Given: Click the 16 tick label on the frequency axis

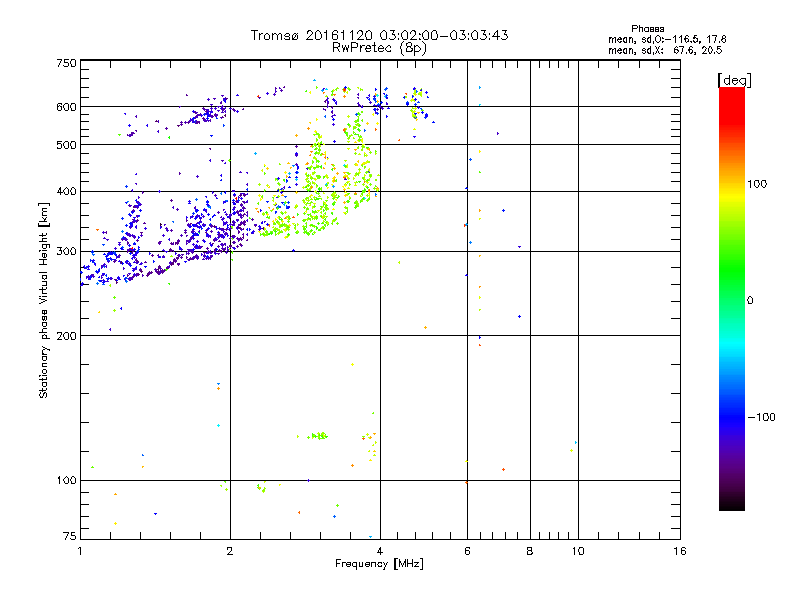Looking at the screenshot, I should coord(680,551).
